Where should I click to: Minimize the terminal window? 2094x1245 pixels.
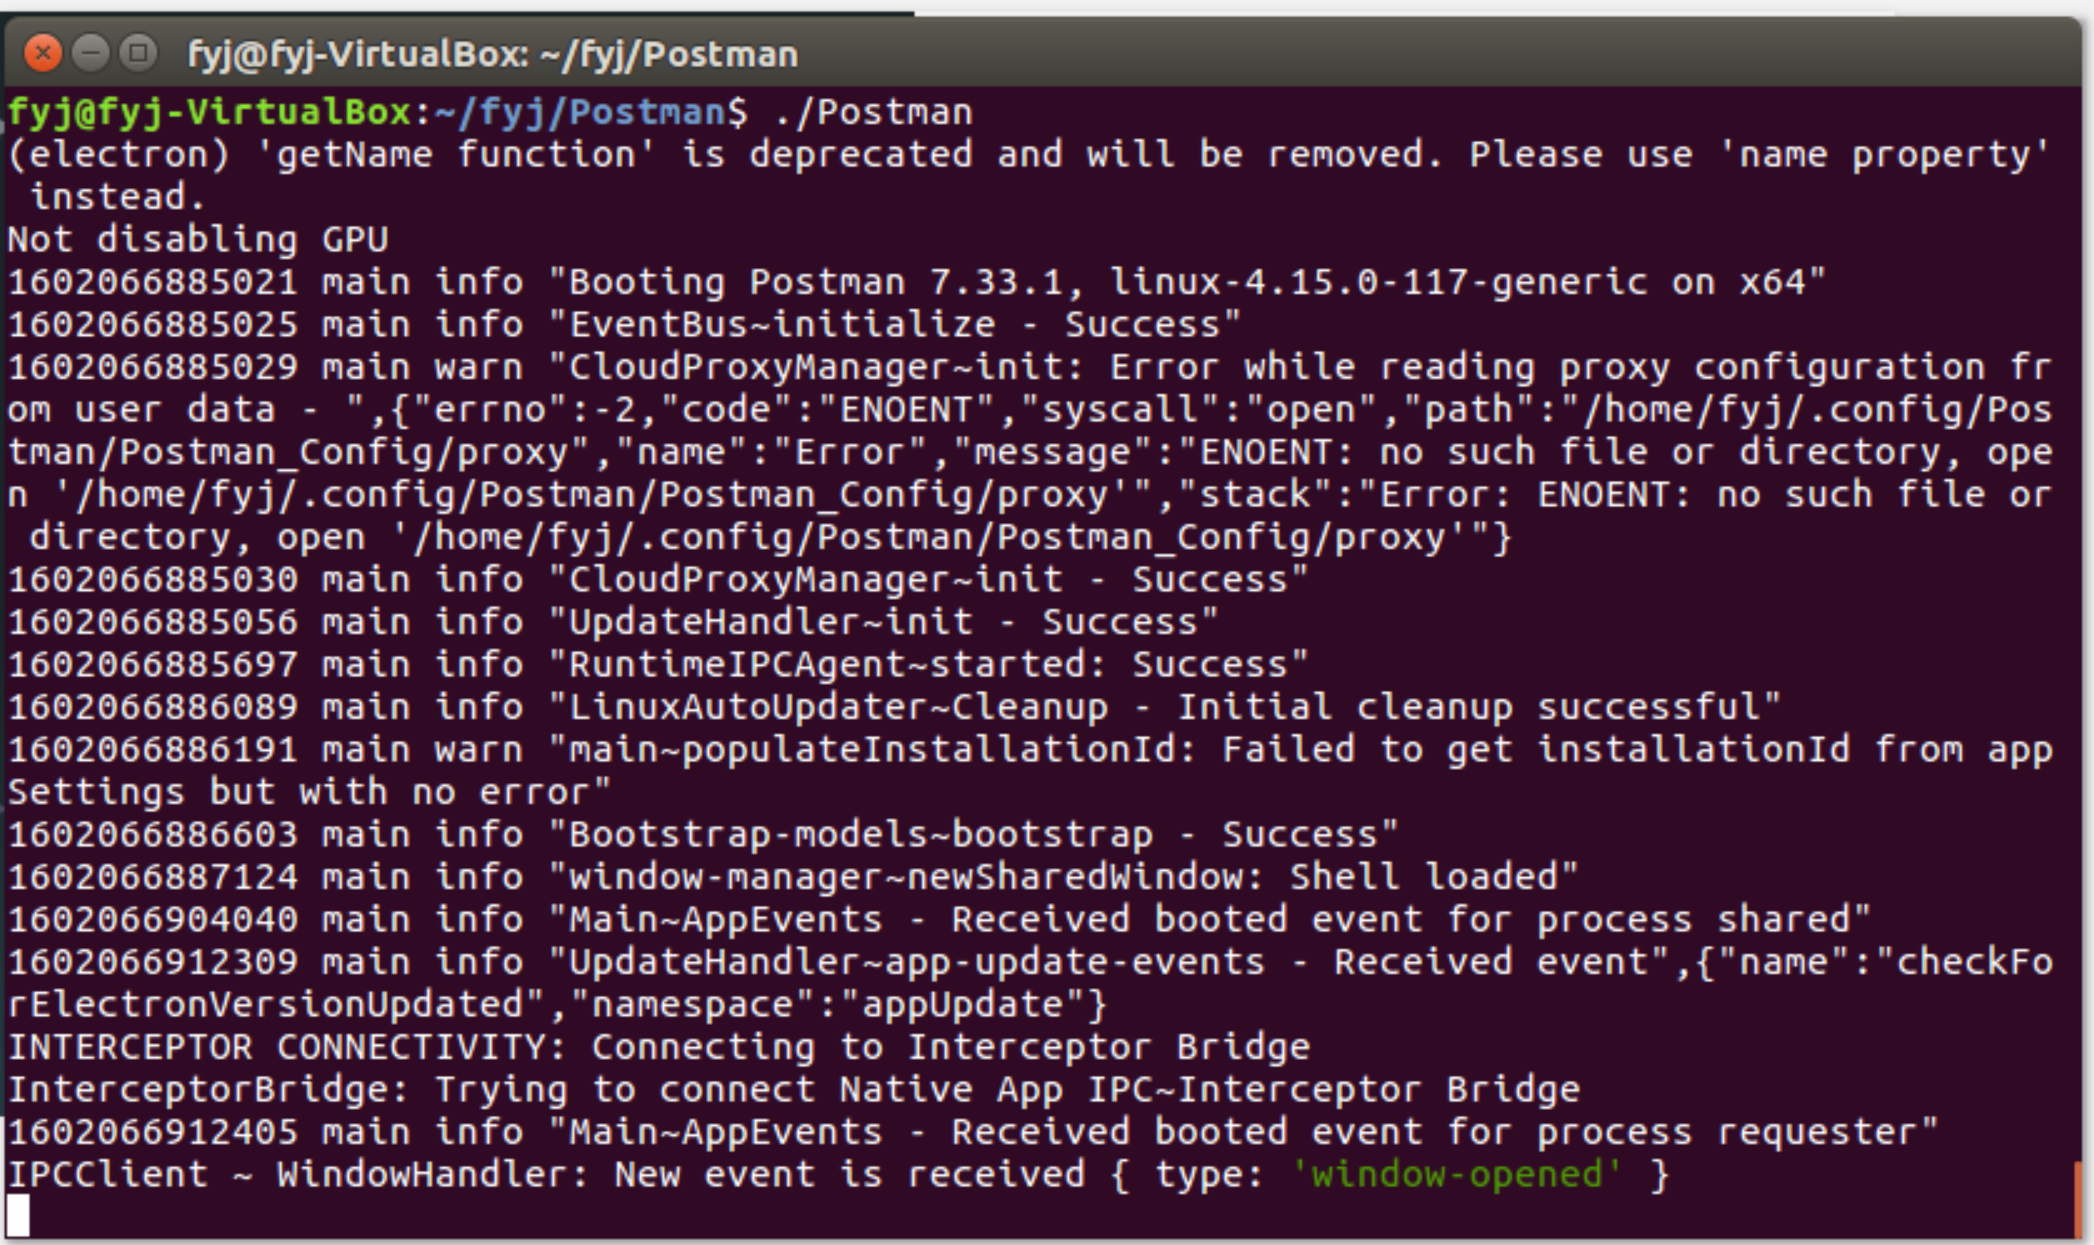point(91,52)
